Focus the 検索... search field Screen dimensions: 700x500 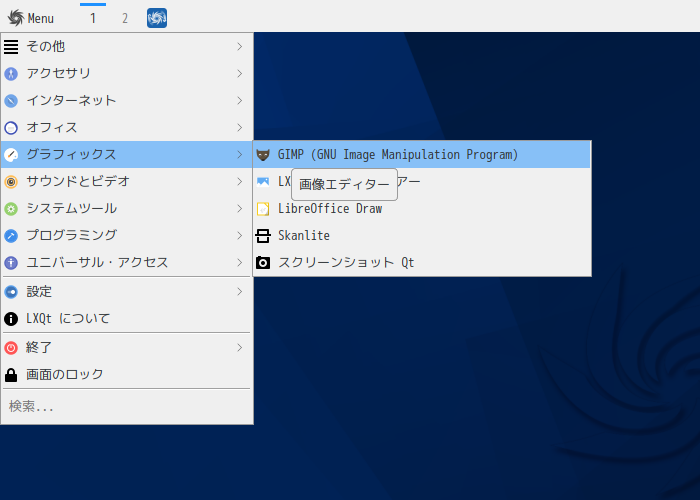coord(127,407)
